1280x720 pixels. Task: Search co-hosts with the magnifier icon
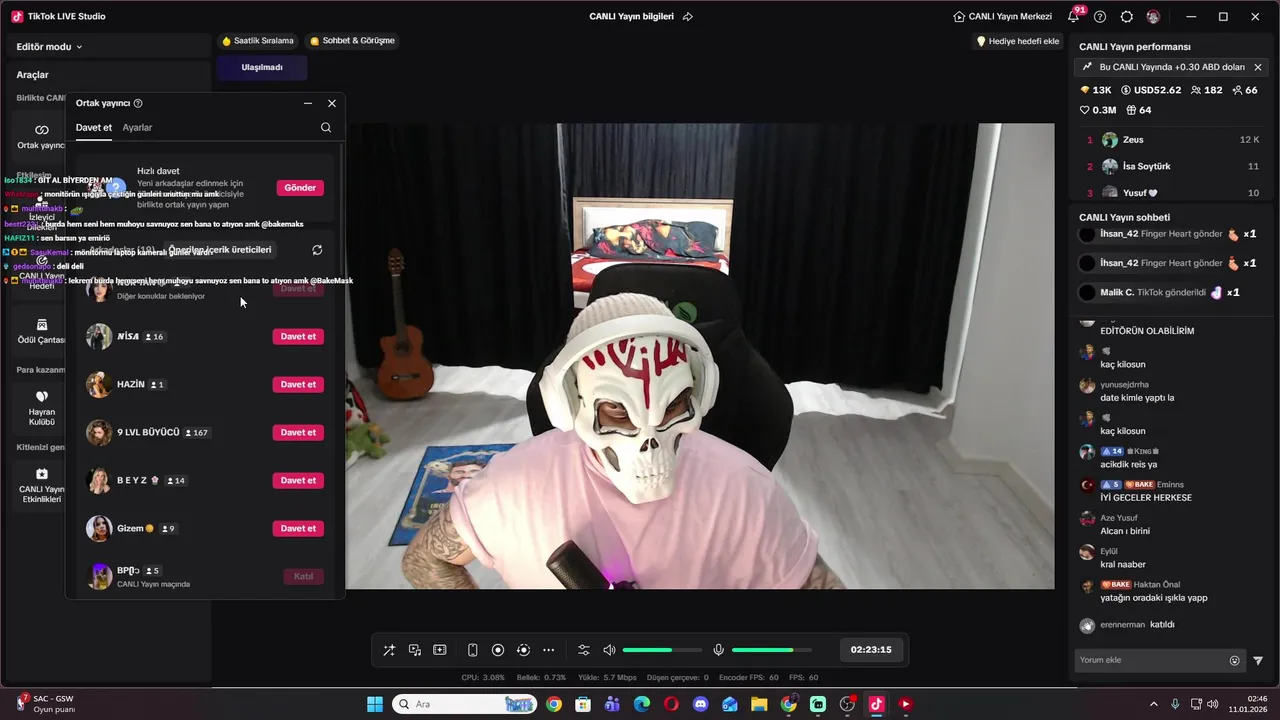pyautogui.click(x=326, y=128)
